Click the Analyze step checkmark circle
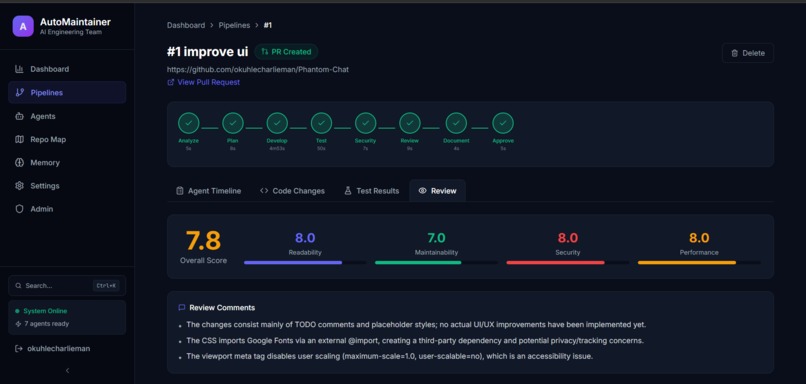 [189, 123]
